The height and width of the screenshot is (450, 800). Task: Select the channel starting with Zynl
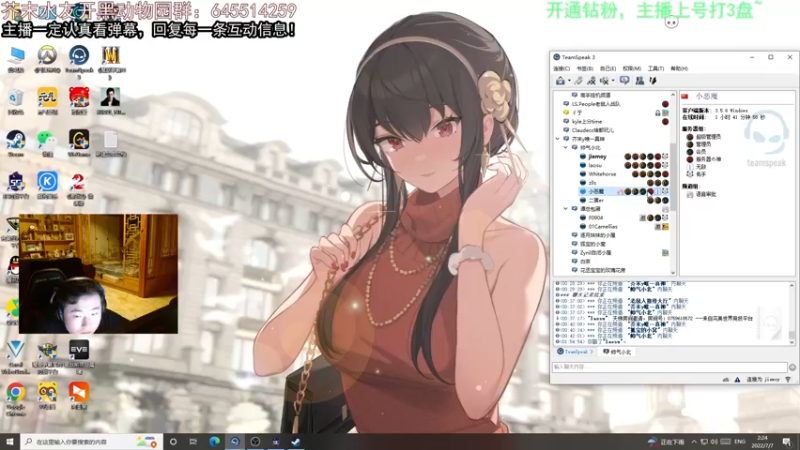pyautogui.click(x=595, y=253)
